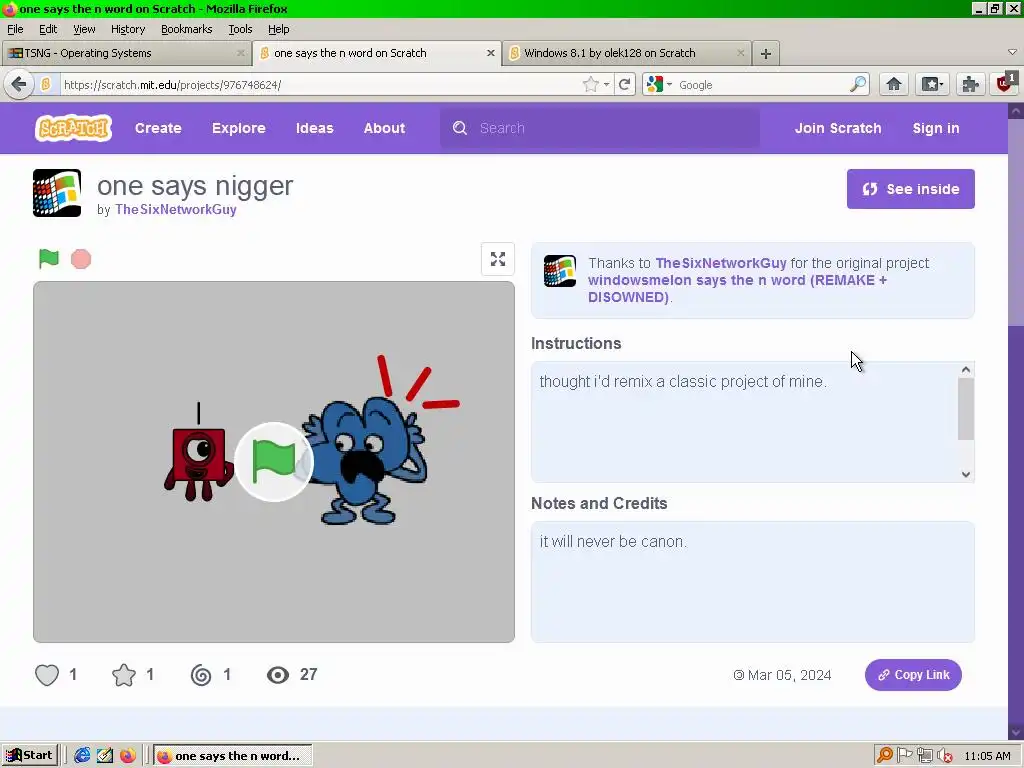This screenshot has height=768, width=1024.
Task: Click the large green flag overlay on the stage
Action: [x=274, y=462]
